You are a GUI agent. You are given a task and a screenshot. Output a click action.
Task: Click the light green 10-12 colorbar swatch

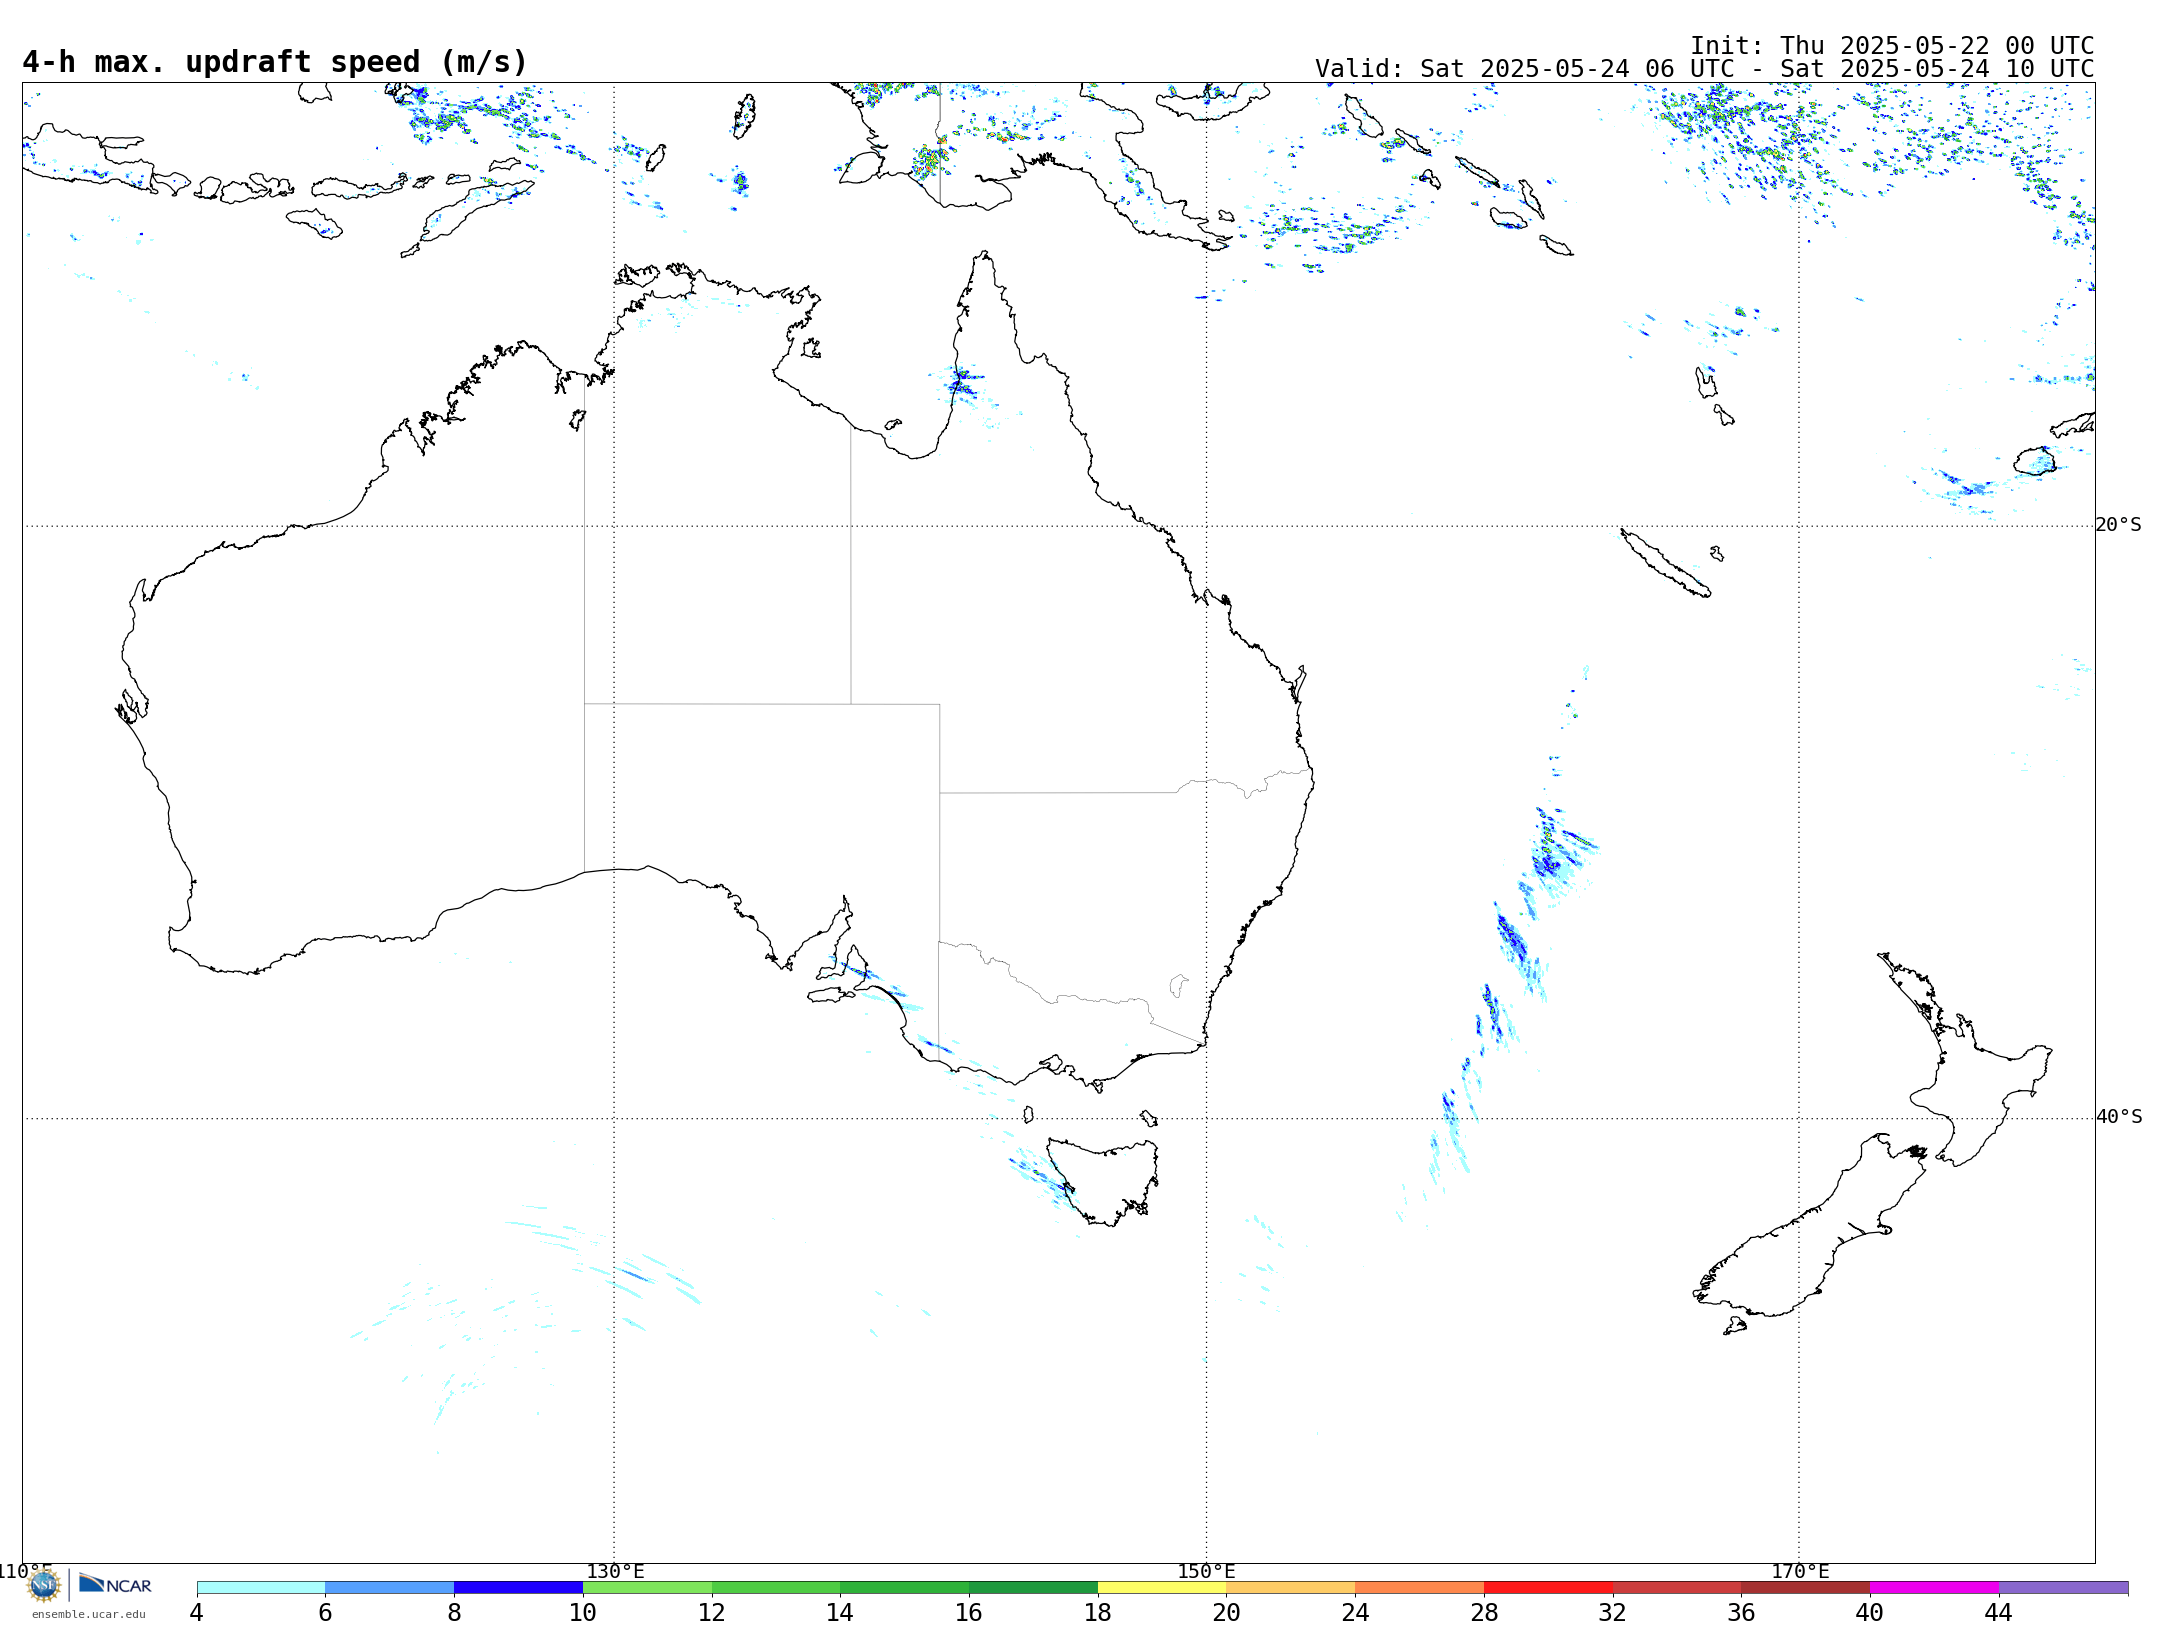coord(647,1588)
